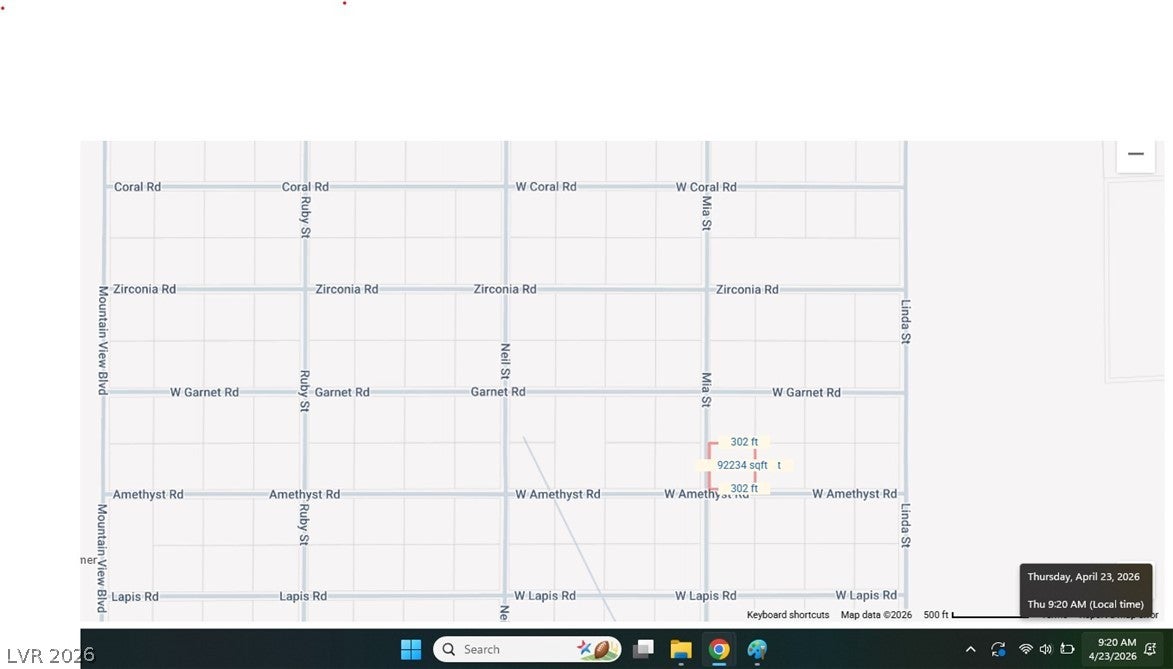Click the football search highlight icon
This screenshot has height=669, width=1173.
click(x=597, y=649)
